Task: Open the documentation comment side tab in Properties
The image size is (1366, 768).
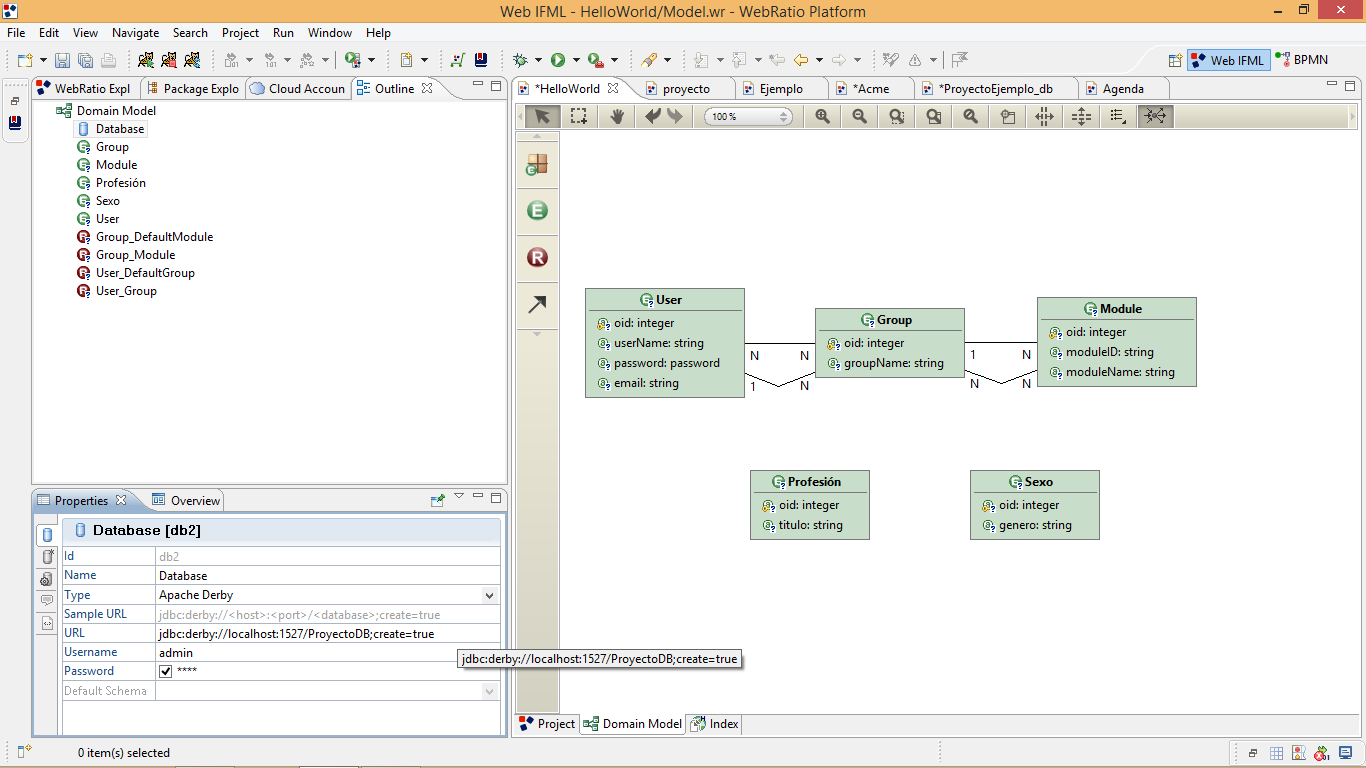Action: 47,600
